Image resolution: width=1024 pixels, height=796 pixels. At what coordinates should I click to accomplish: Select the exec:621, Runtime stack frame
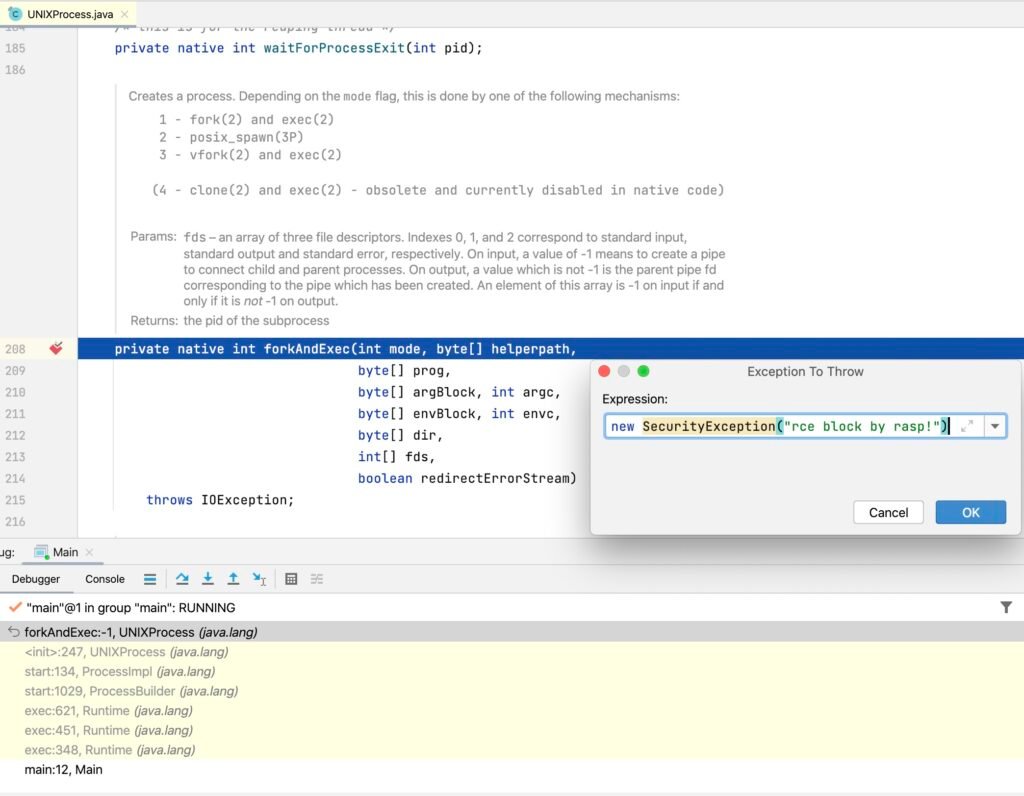tap(108, 711)
